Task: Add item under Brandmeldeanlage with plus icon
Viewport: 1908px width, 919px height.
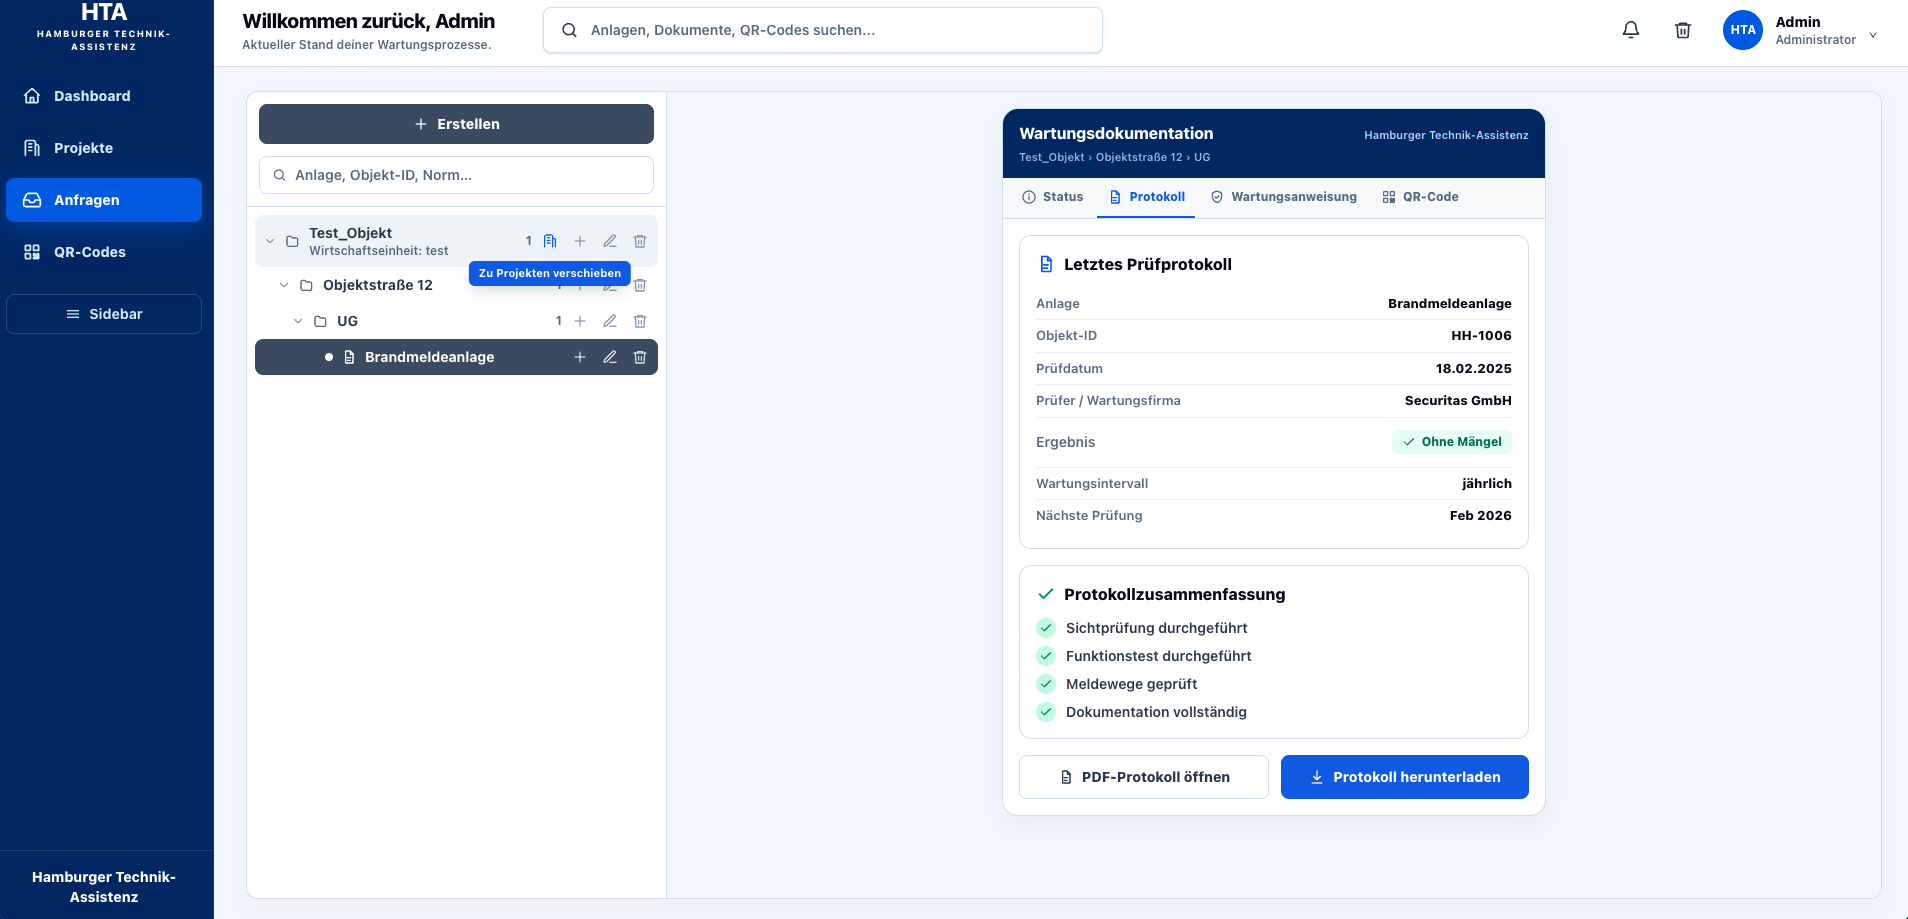Action: (x=580, y=357)
